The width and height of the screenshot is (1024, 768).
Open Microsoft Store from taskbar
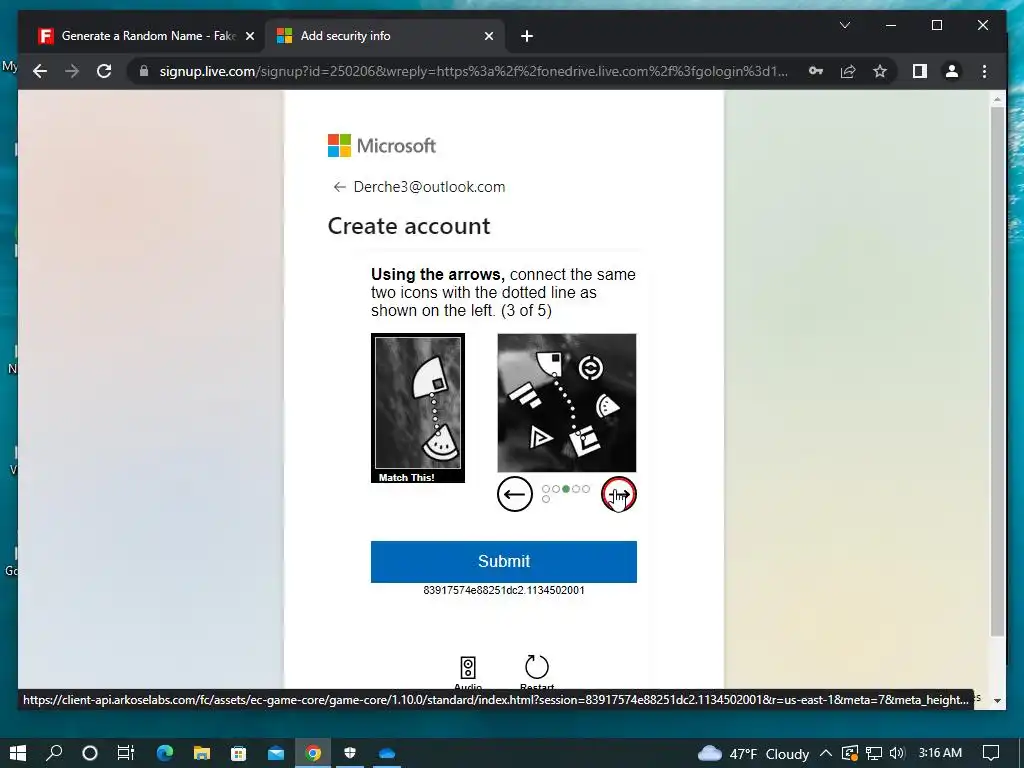click(238, 753)
